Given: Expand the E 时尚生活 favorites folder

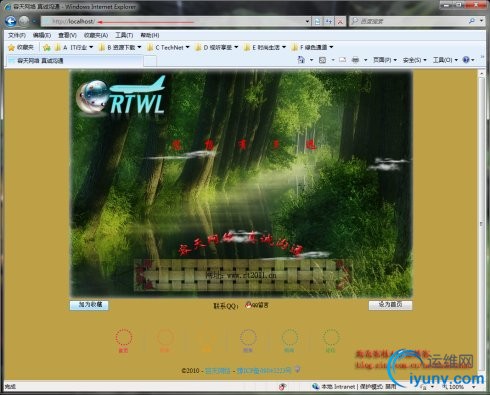Looking at the screenshot, I should click(x=265, y=48).
